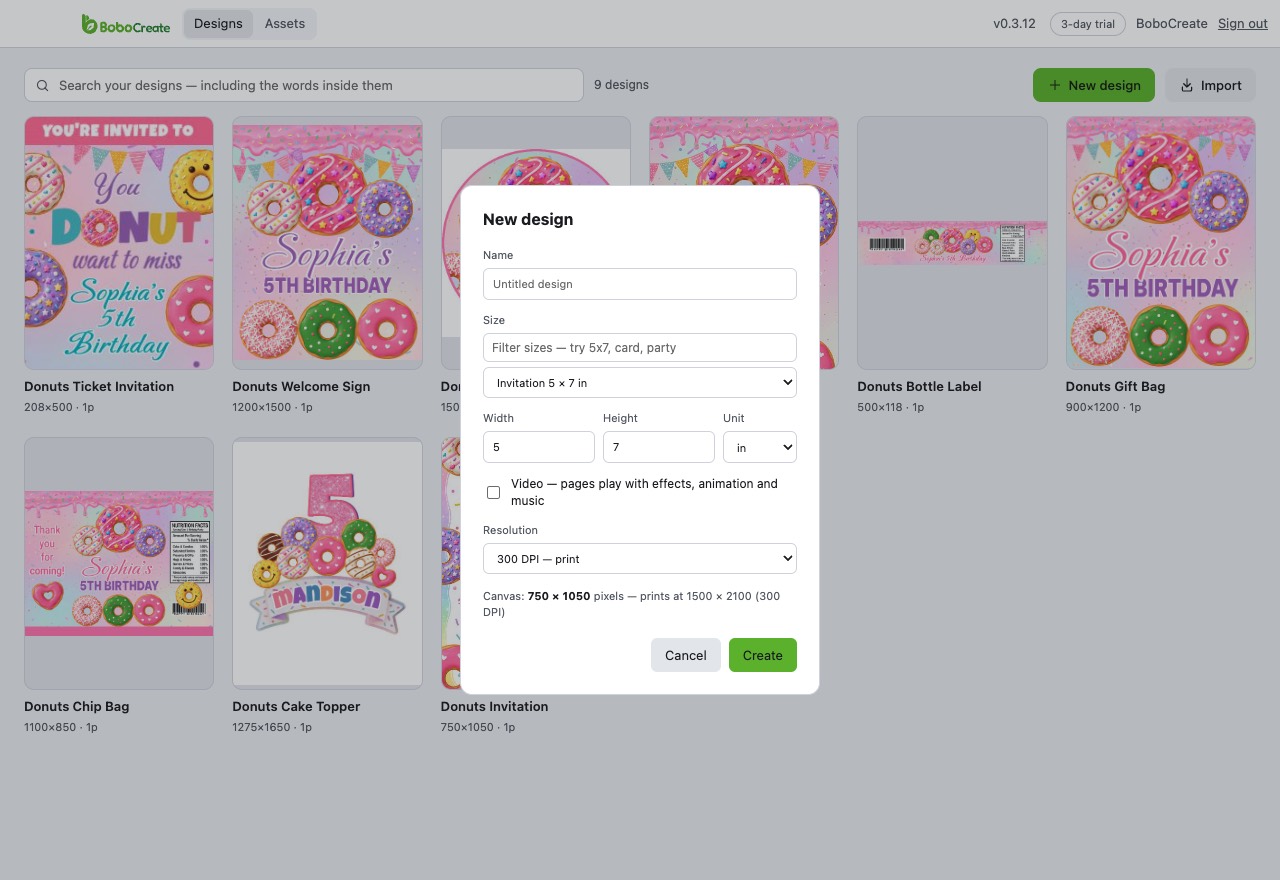
Task: Click the Import button
Action: tap(1210, 85)
